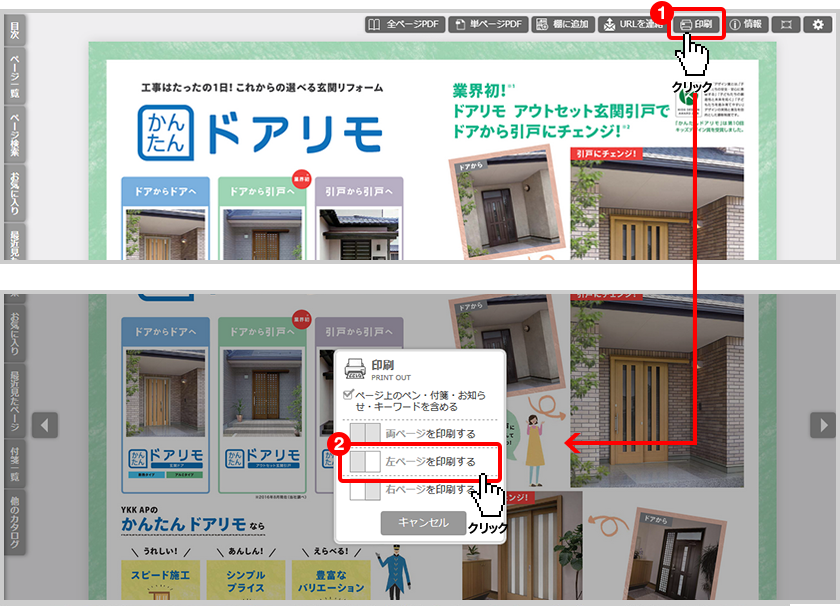
Task: Select 両ページを印刷する option
Action: coord(418,434)
